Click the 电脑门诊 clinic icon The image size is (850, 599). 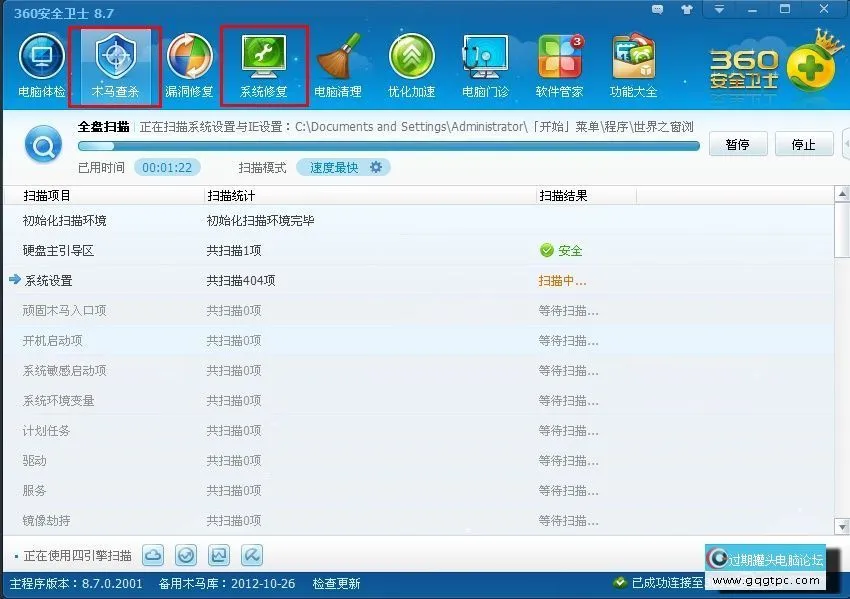(486, 66)
